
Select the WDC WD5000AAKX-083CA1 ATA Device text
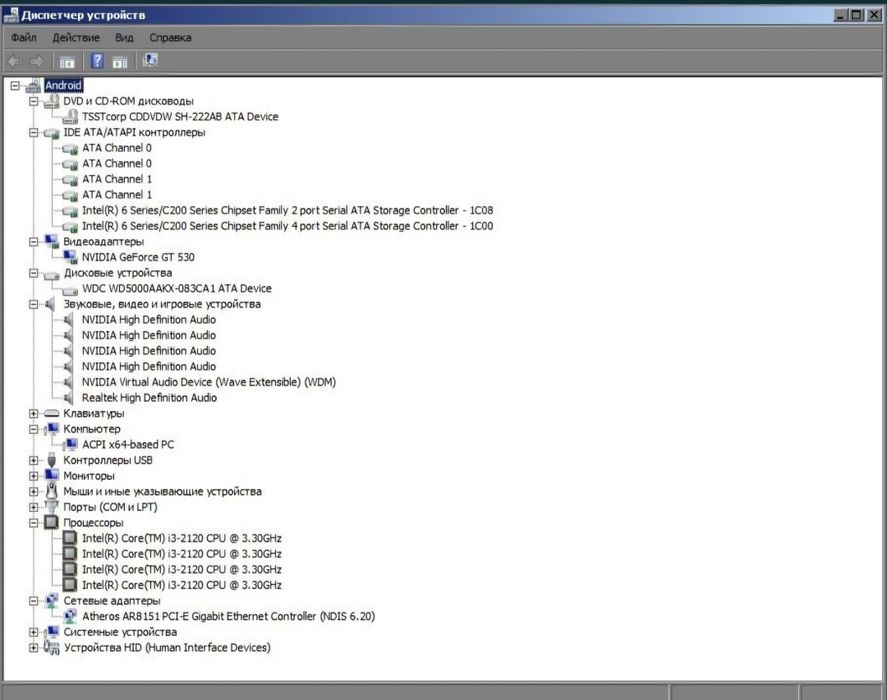point(176,289)
